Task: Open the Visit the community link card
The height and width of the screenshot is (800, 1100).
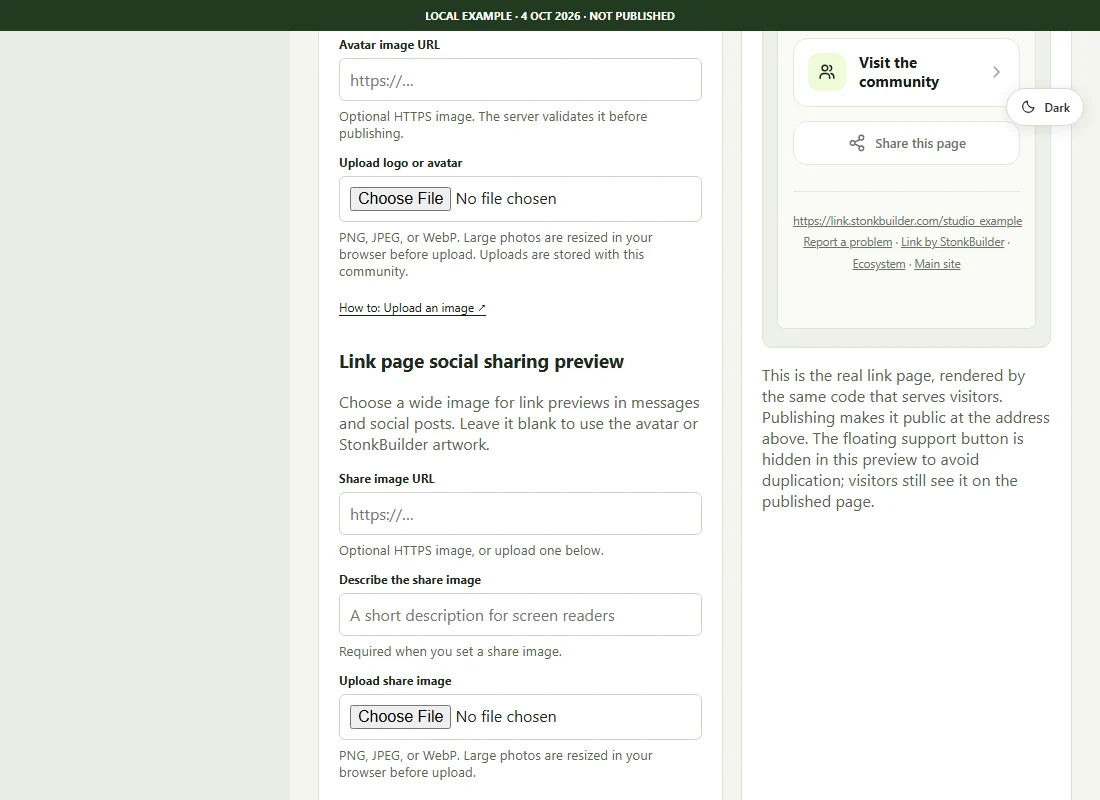Action: click(x=906, y=72)
